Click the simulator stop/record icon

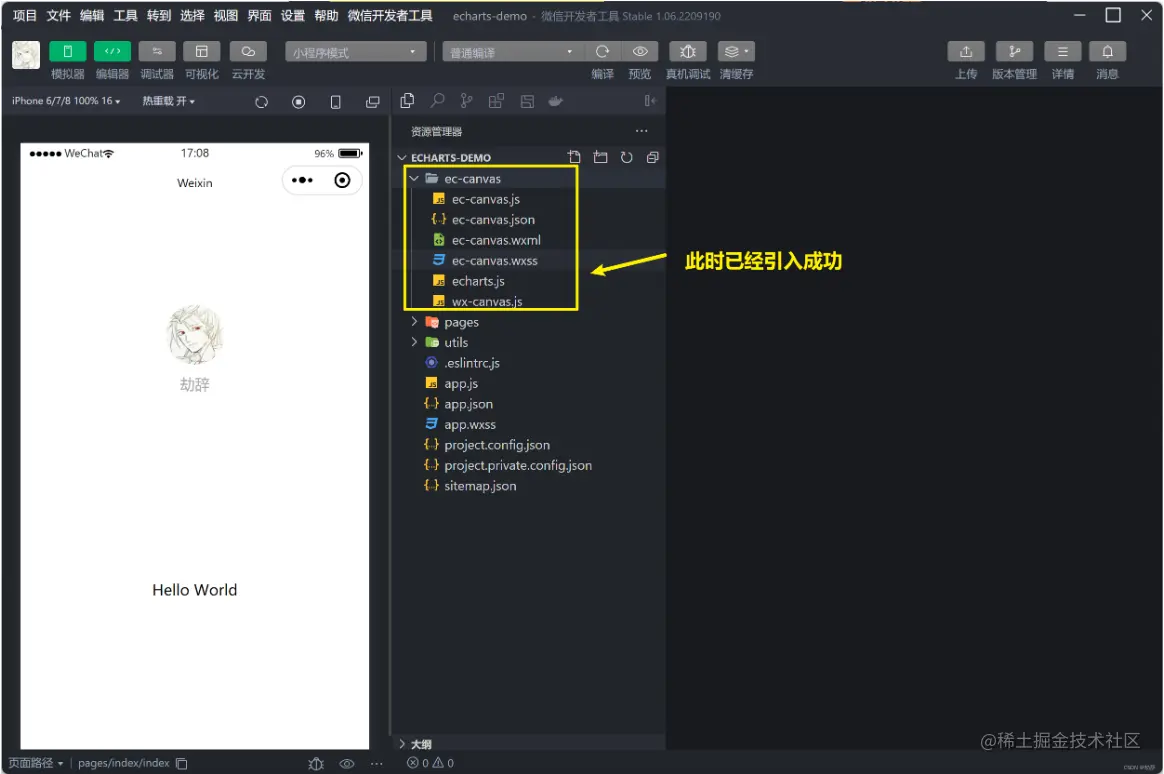coord(298,102)
